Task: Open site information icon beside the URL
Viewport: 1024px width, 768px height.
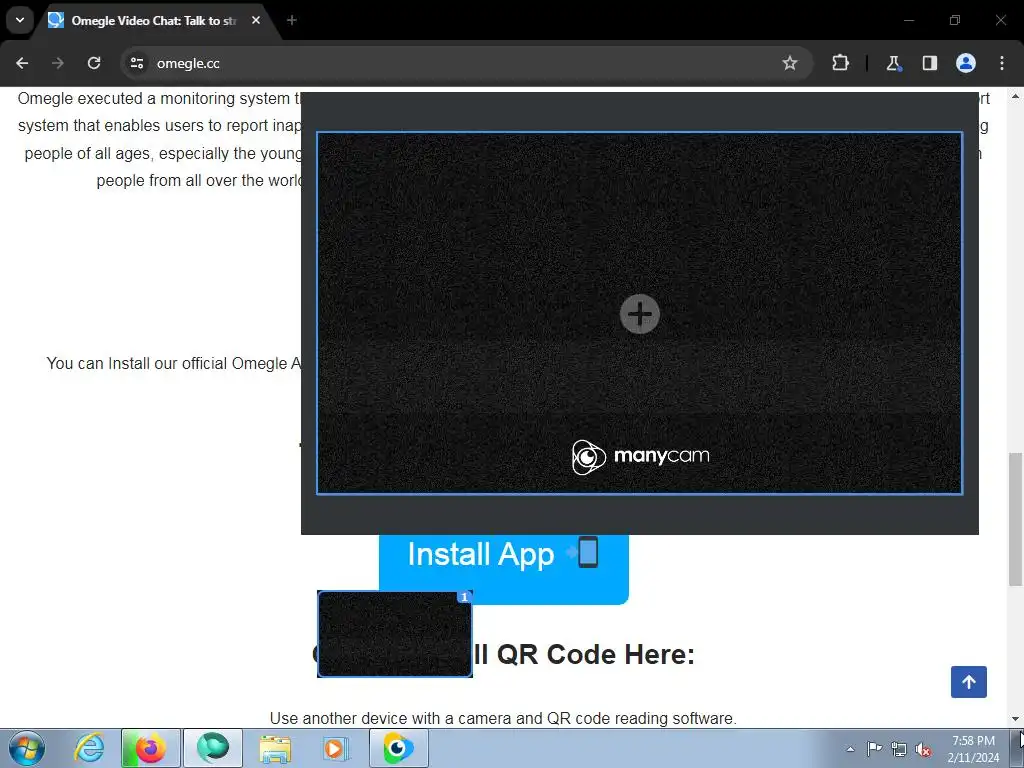Action: (x=137, y=63)
